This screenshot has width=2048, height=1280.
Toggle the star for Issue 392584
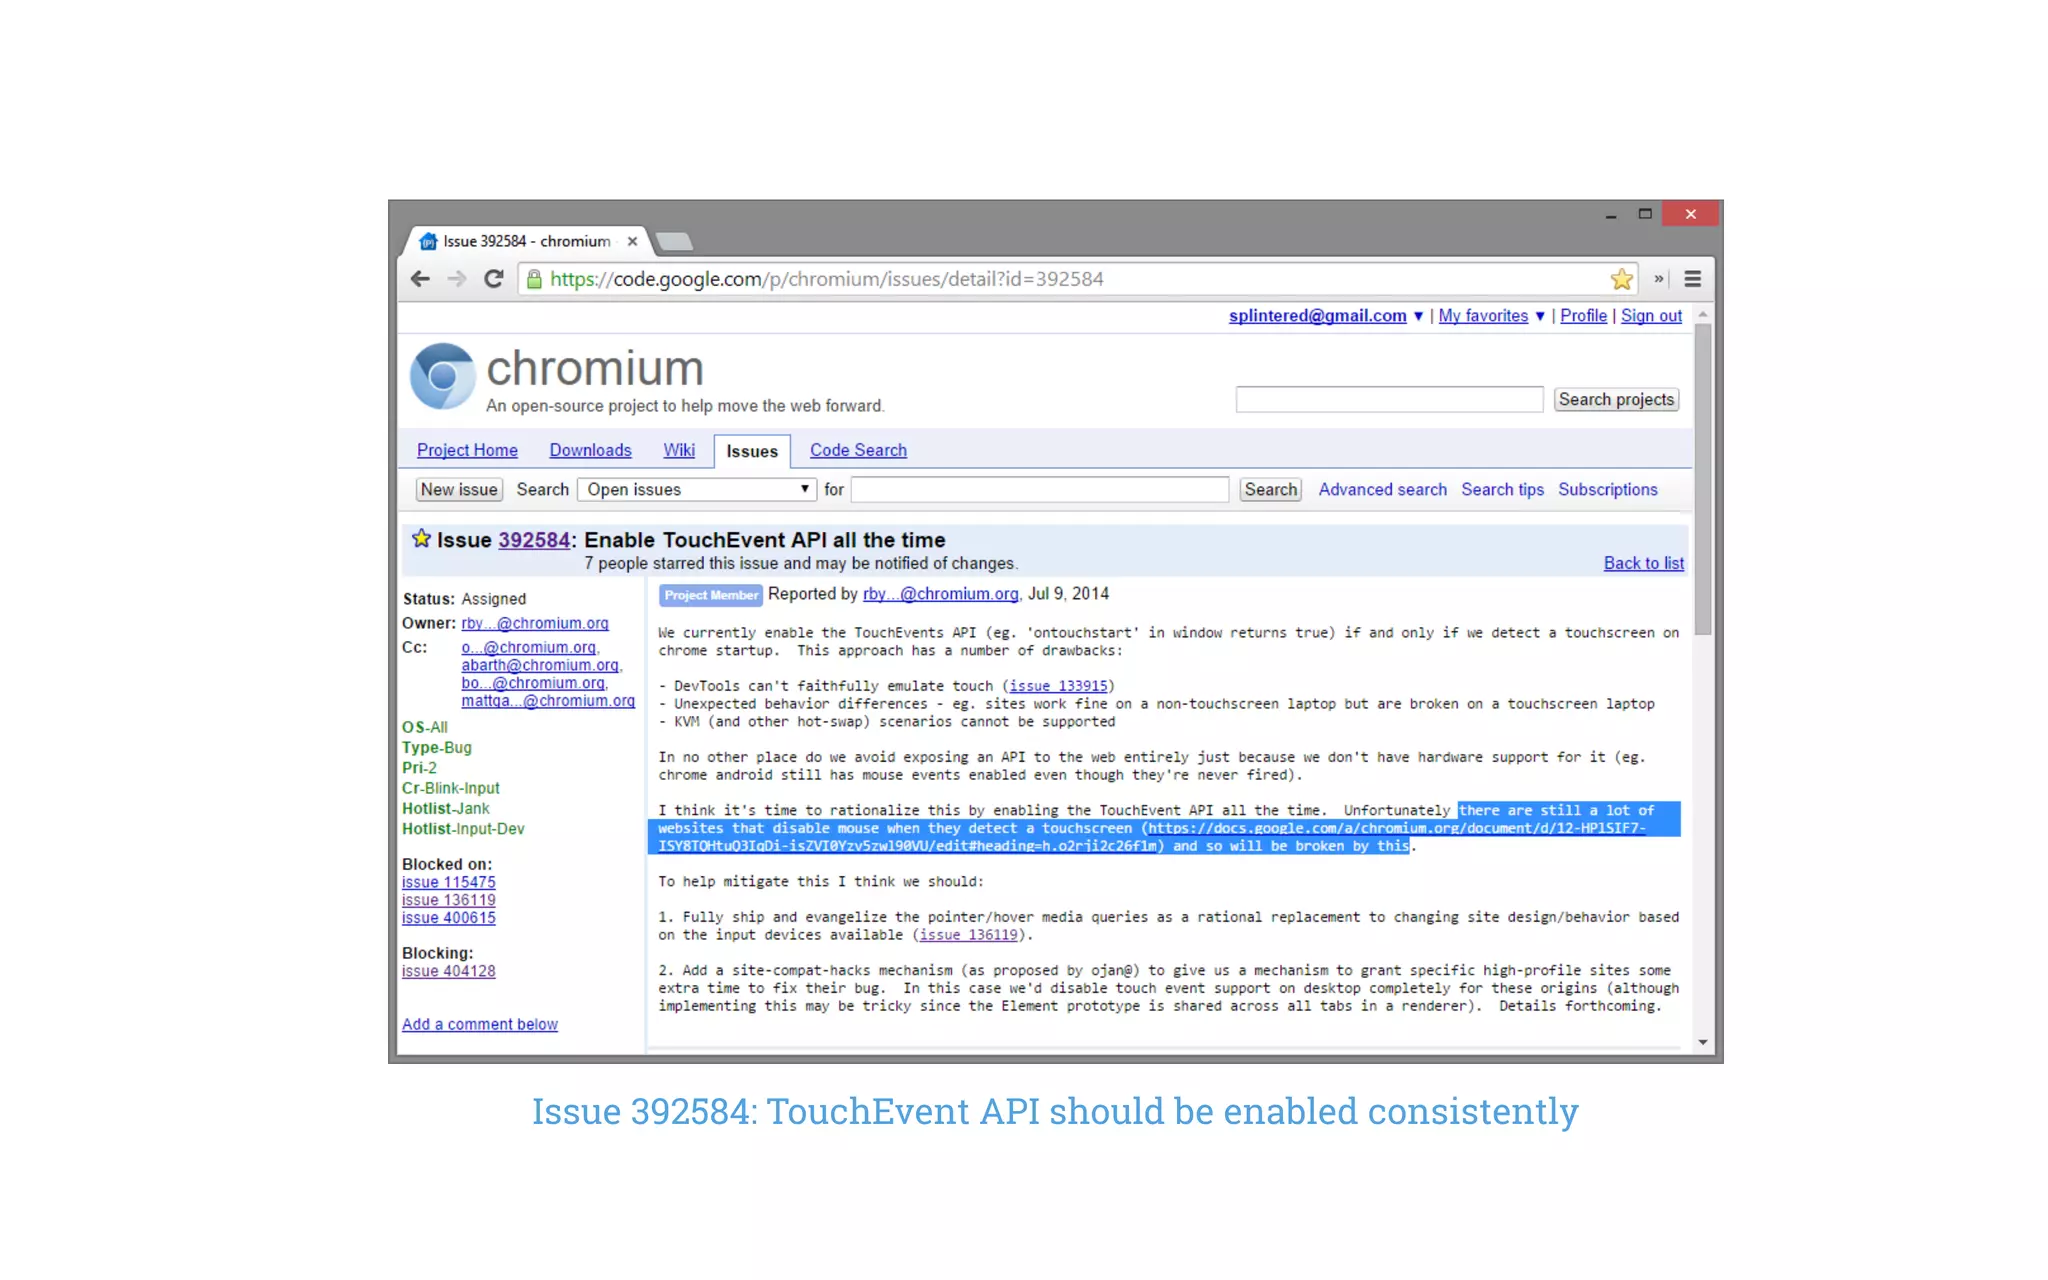coord(421,539)
